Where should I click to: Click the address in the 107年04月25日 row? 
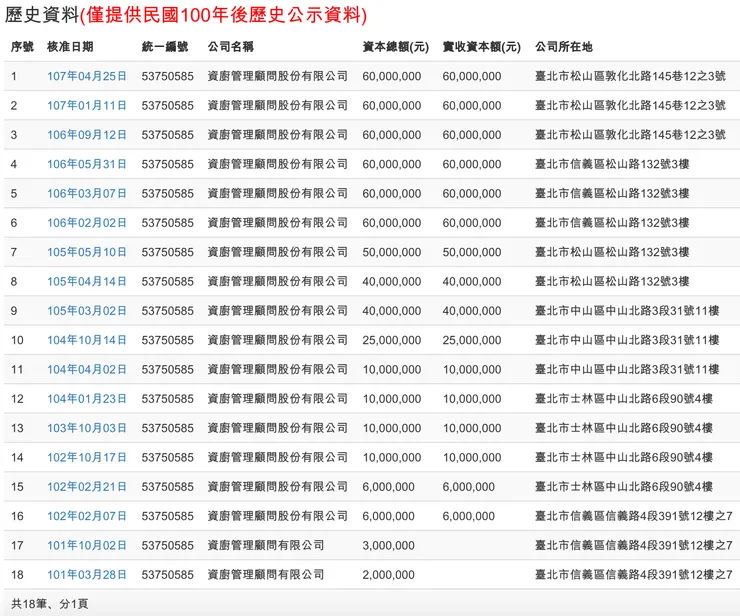tap(631, 76)
